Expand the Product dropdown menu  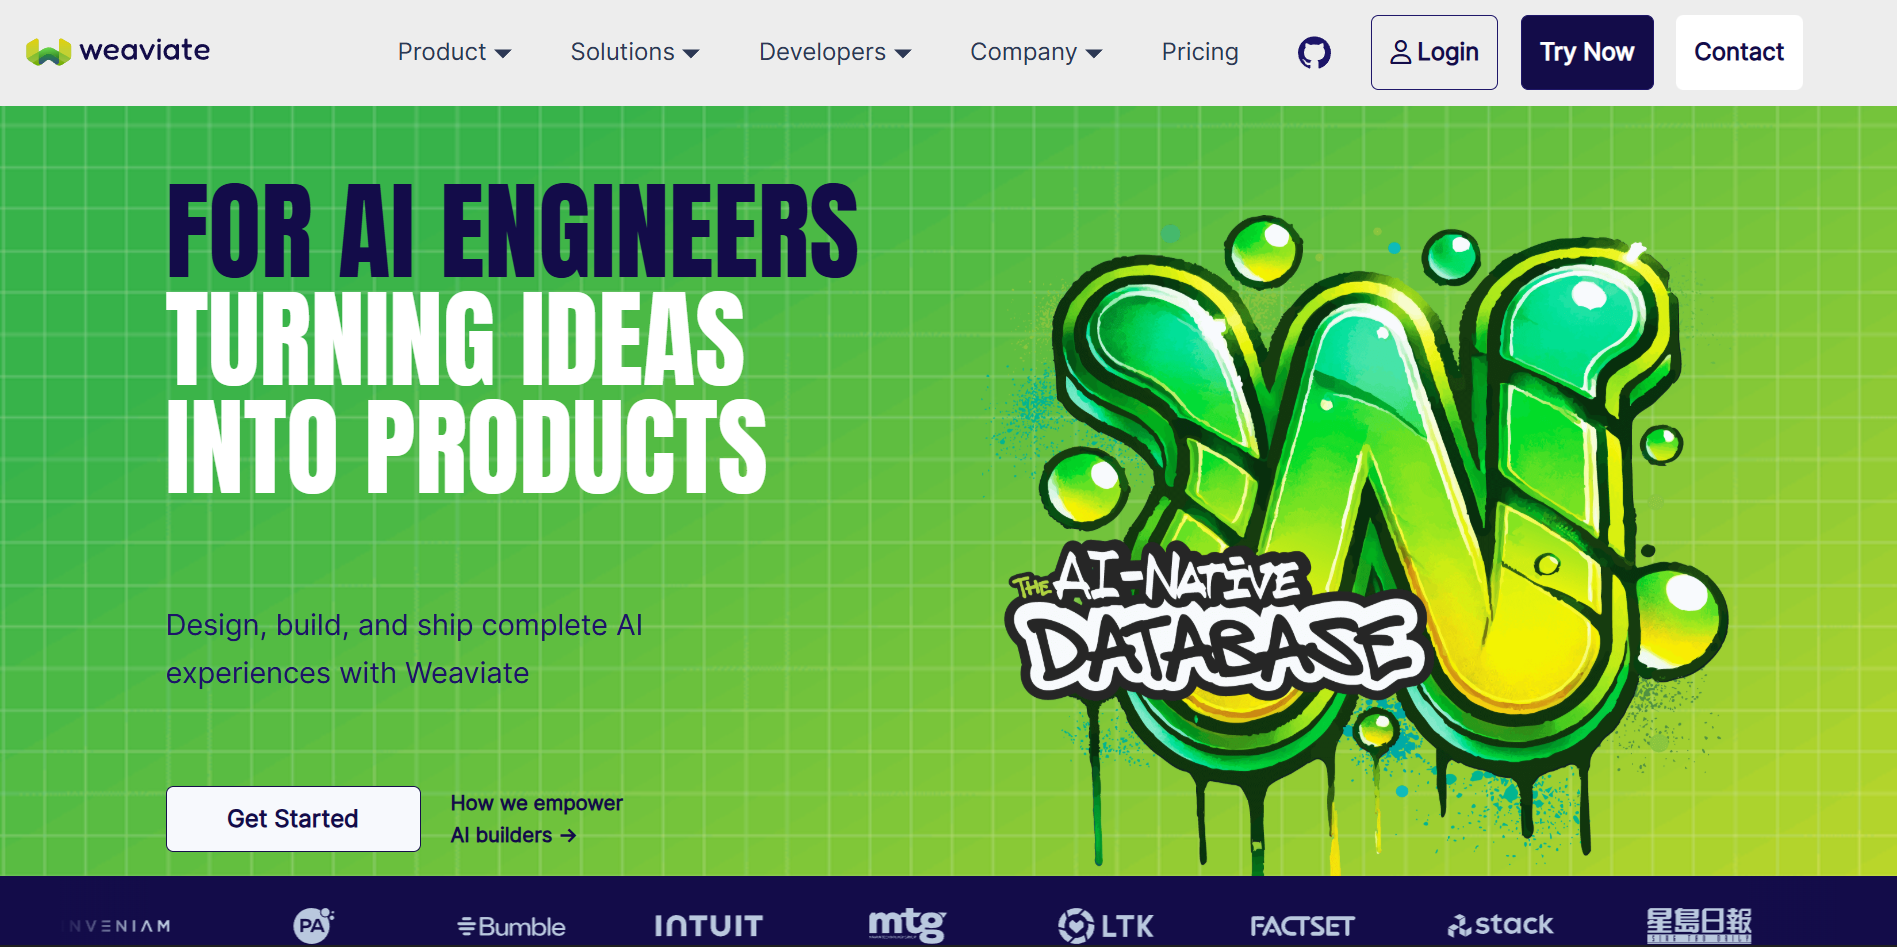pos(454,52)
